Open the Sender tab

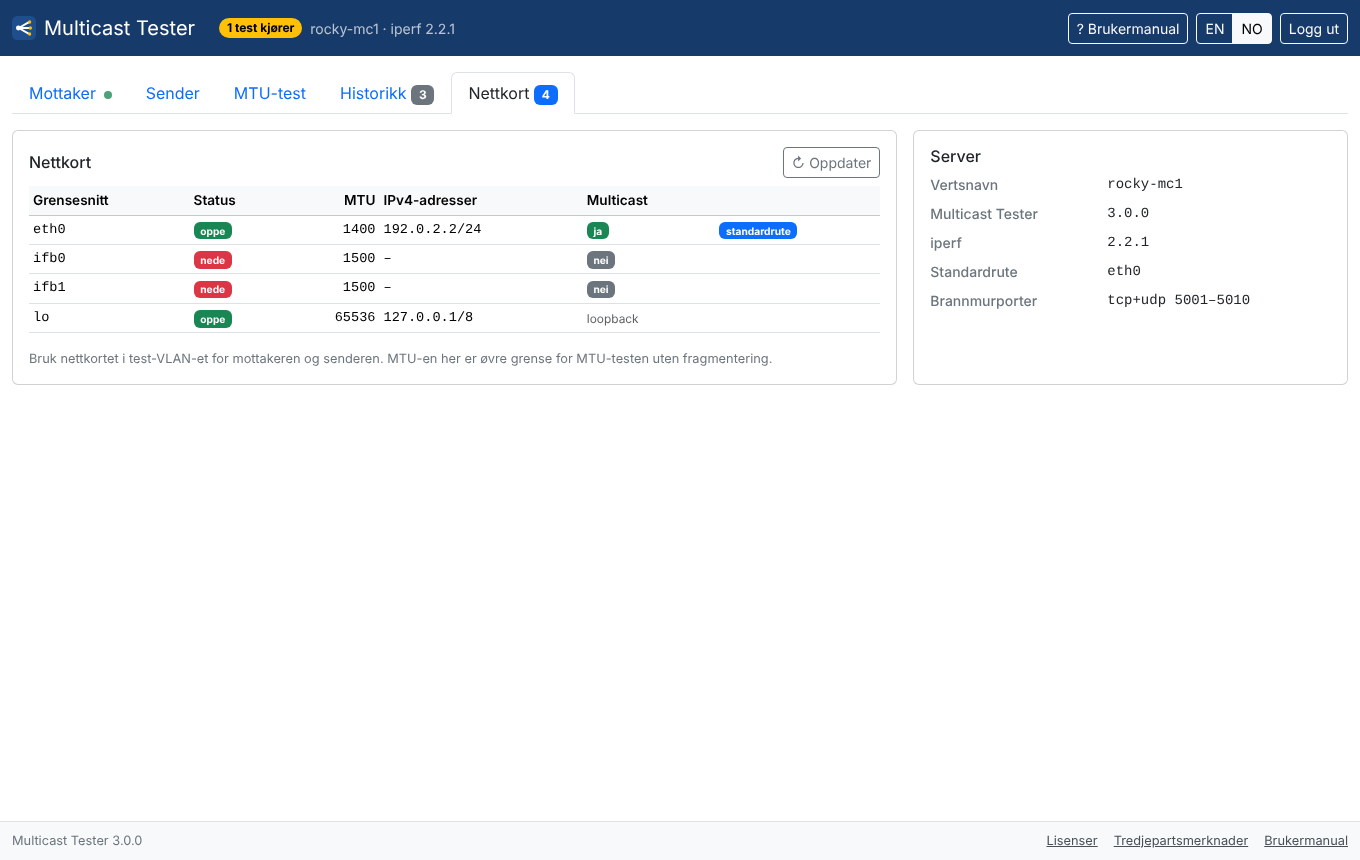173,93
